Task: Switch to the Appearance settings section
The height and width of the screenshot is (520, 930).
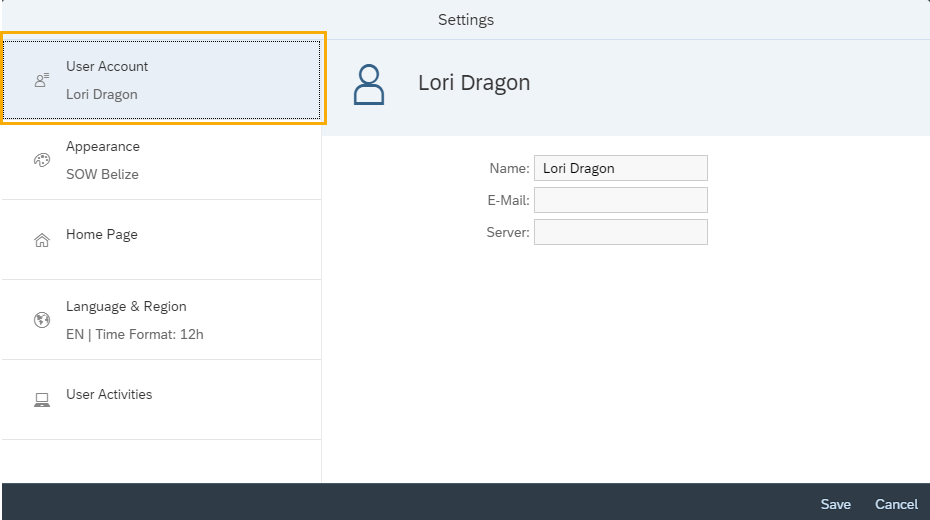Action: [x=162, y=160]
